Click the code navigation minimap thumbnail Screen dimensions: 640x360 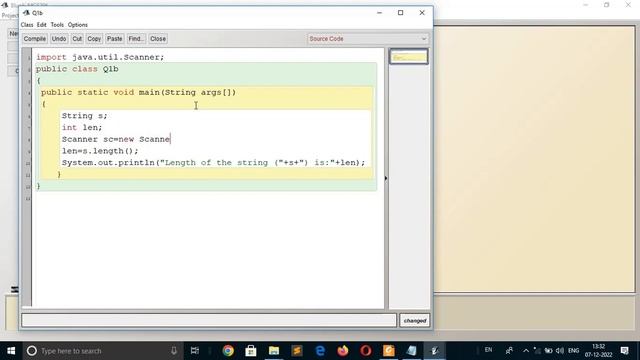(409, 57)
